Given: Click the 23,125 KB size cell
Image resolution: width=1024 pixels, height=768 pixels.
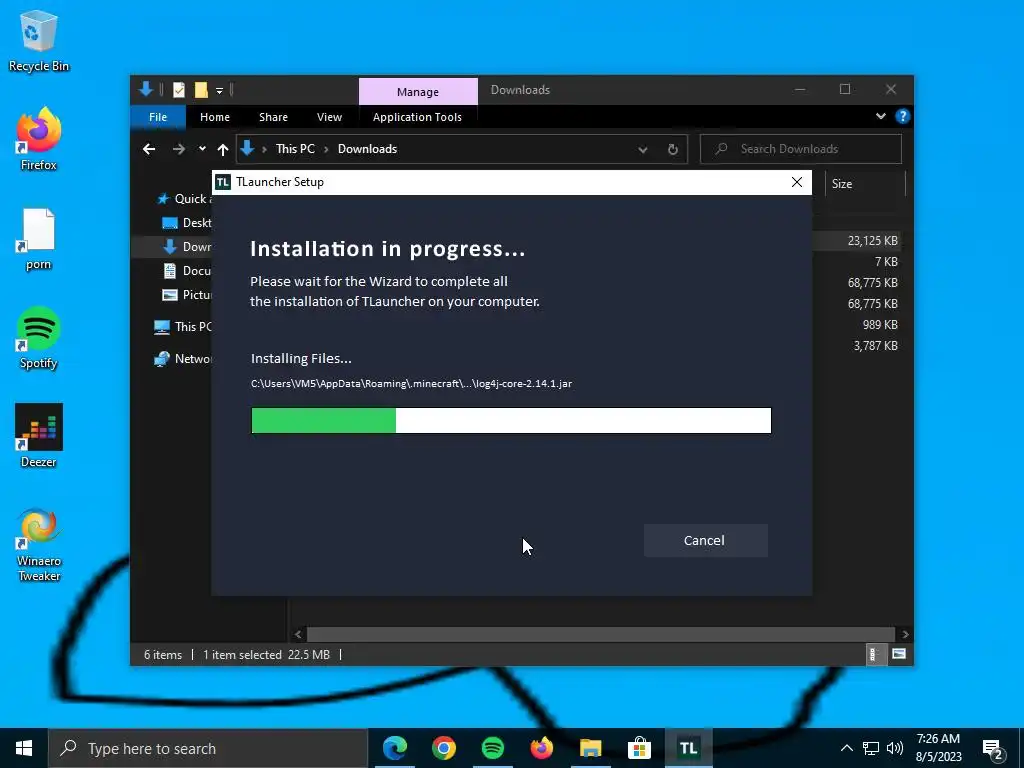Looking at the screenshot, I should point(872,241).
